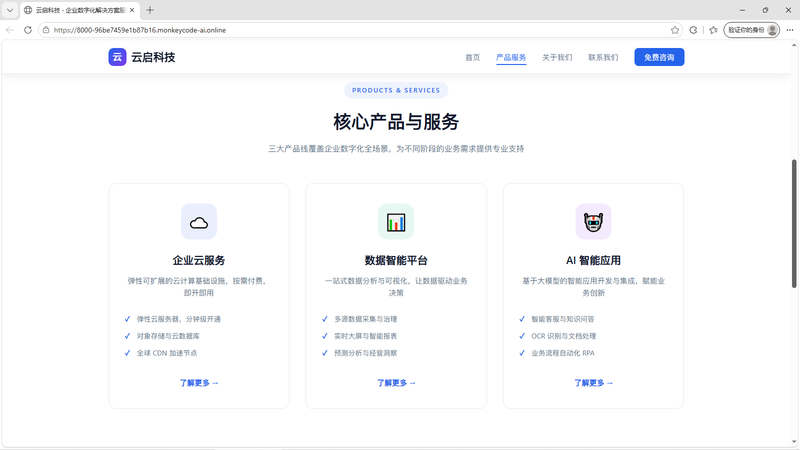Select the 云启科技 browser tab

tap(79, 10)
